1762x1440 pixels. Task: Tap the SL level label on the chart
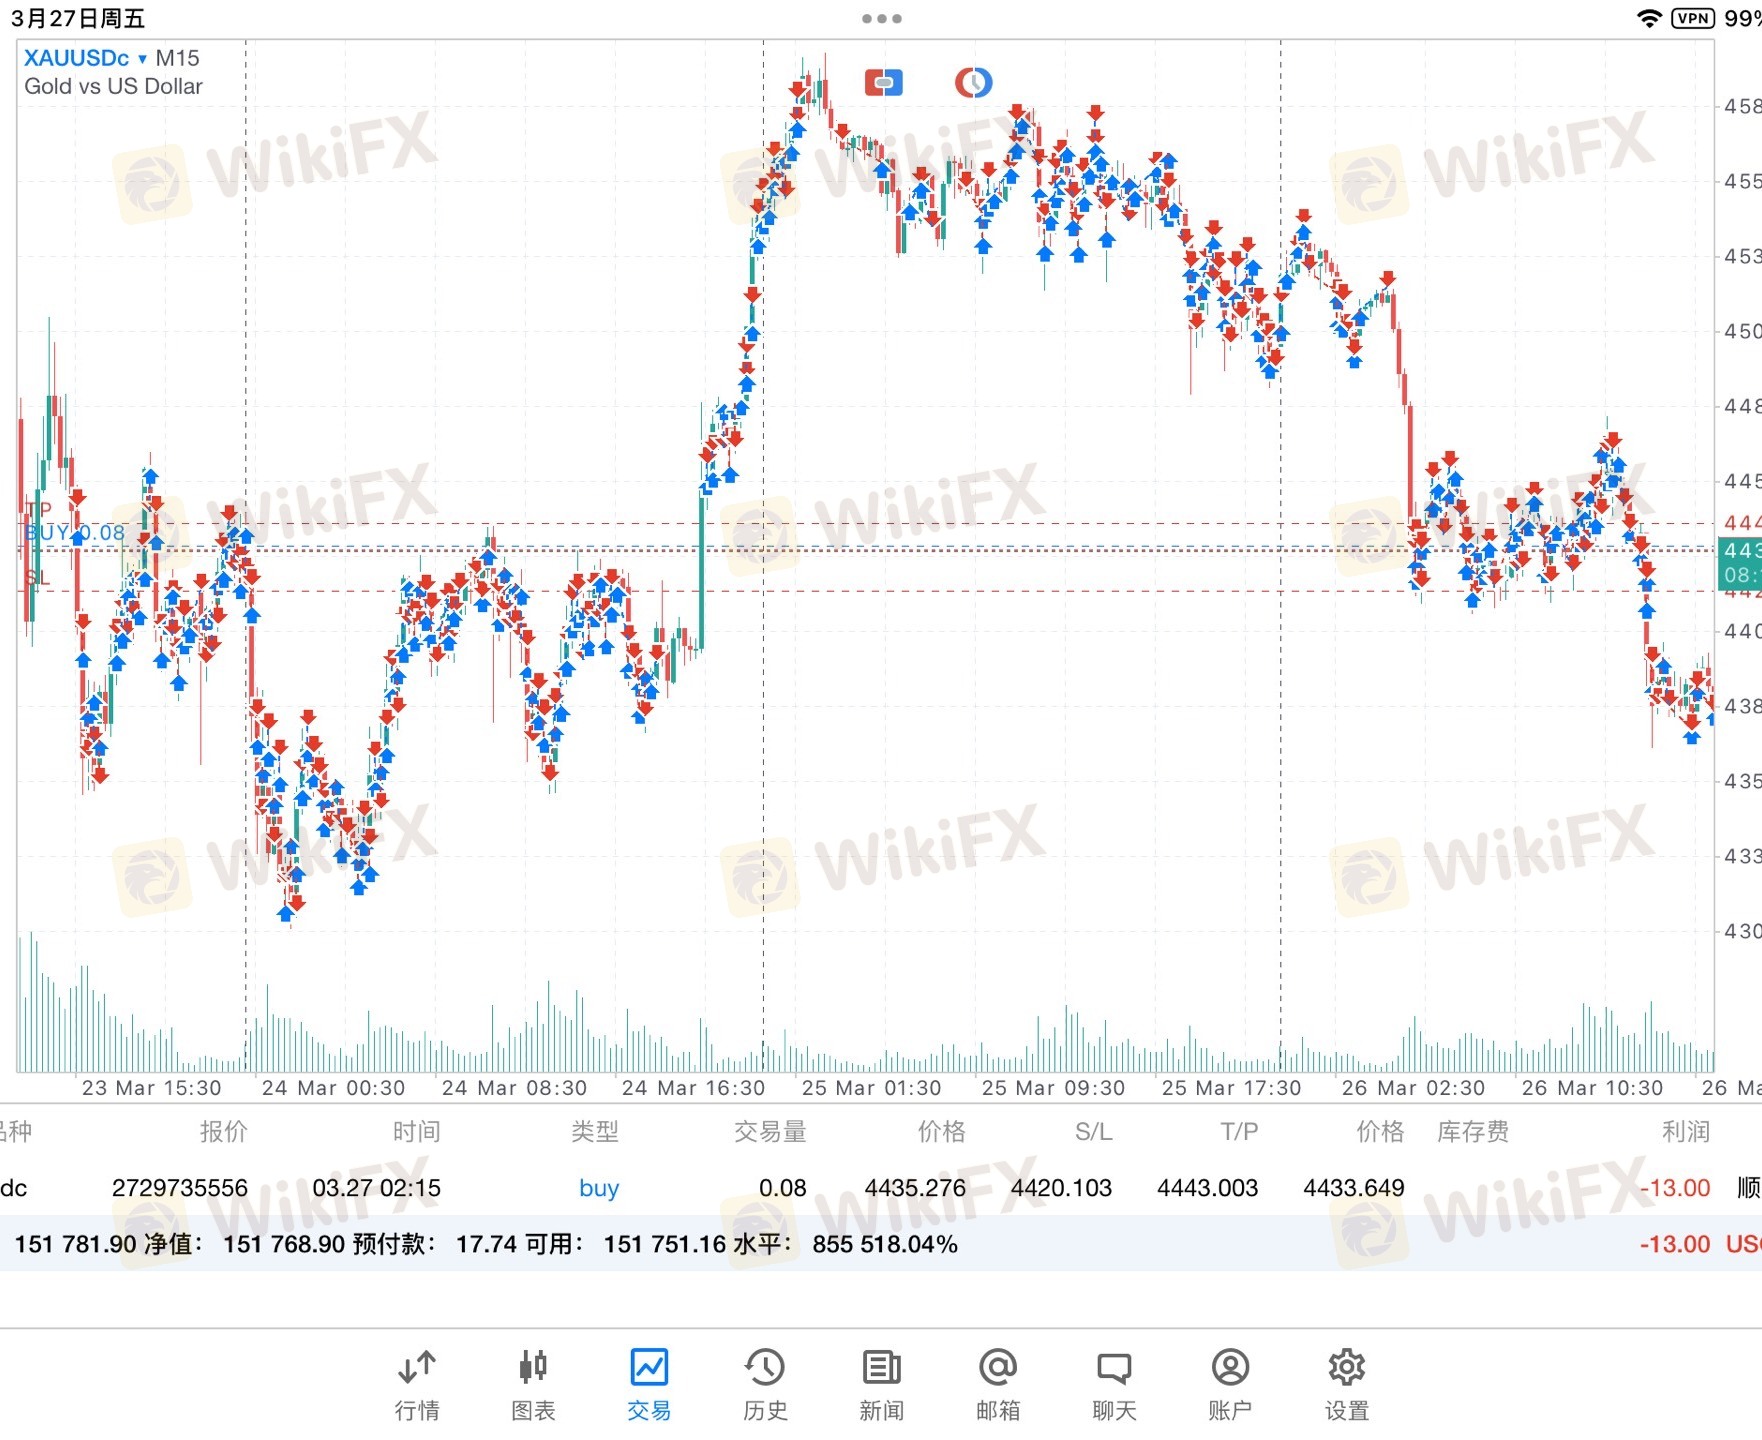(x=37, y=578)
